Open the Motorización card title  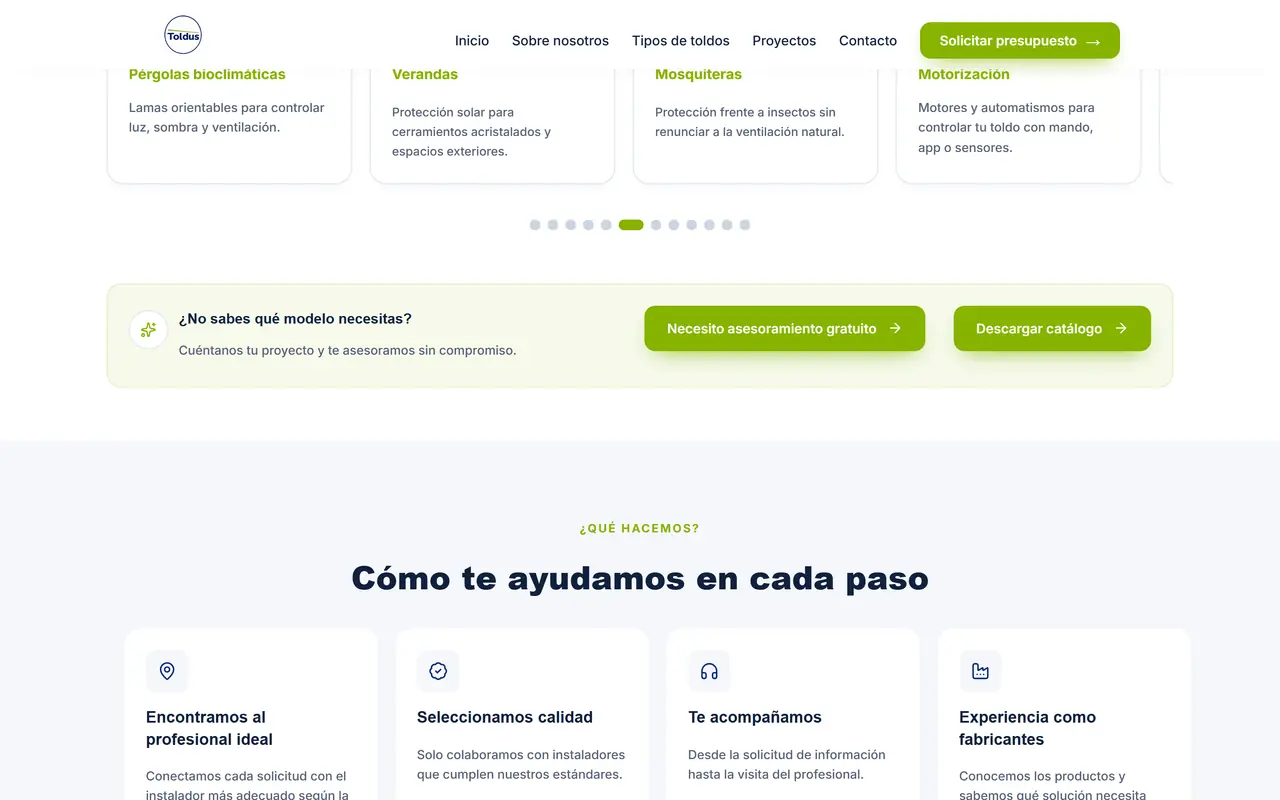click(964, 74)
